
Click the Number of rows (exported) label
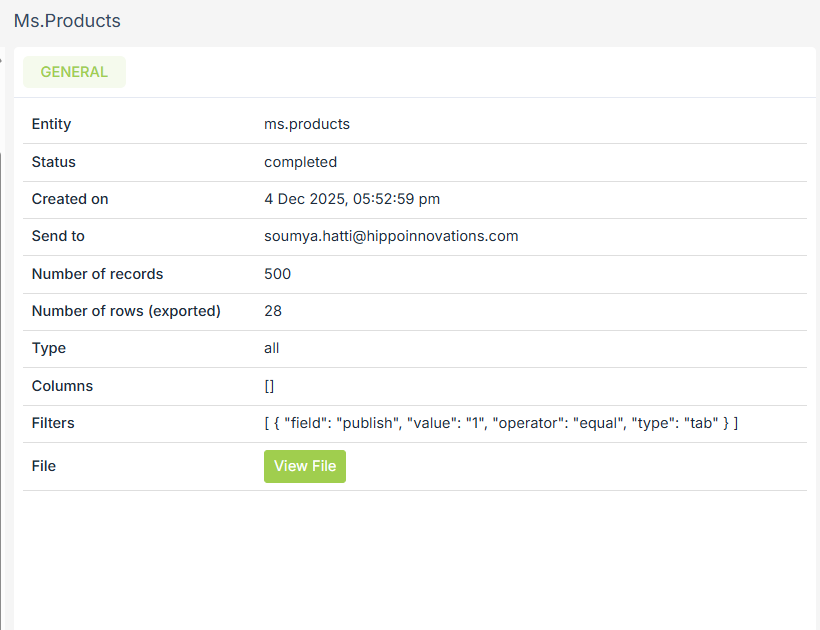click(x=126, y=311)
